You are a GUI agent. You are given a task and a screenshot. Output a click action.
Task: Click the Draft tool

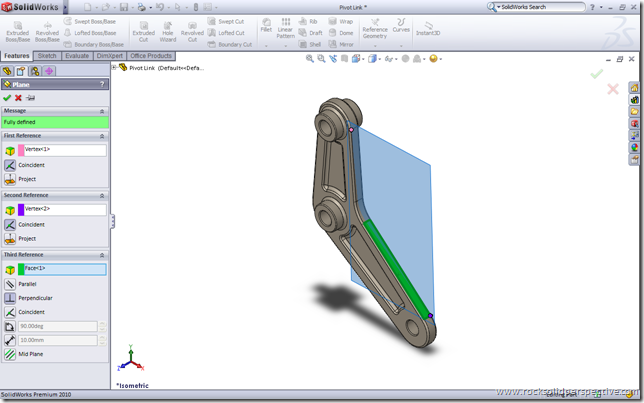coord(310,33)
